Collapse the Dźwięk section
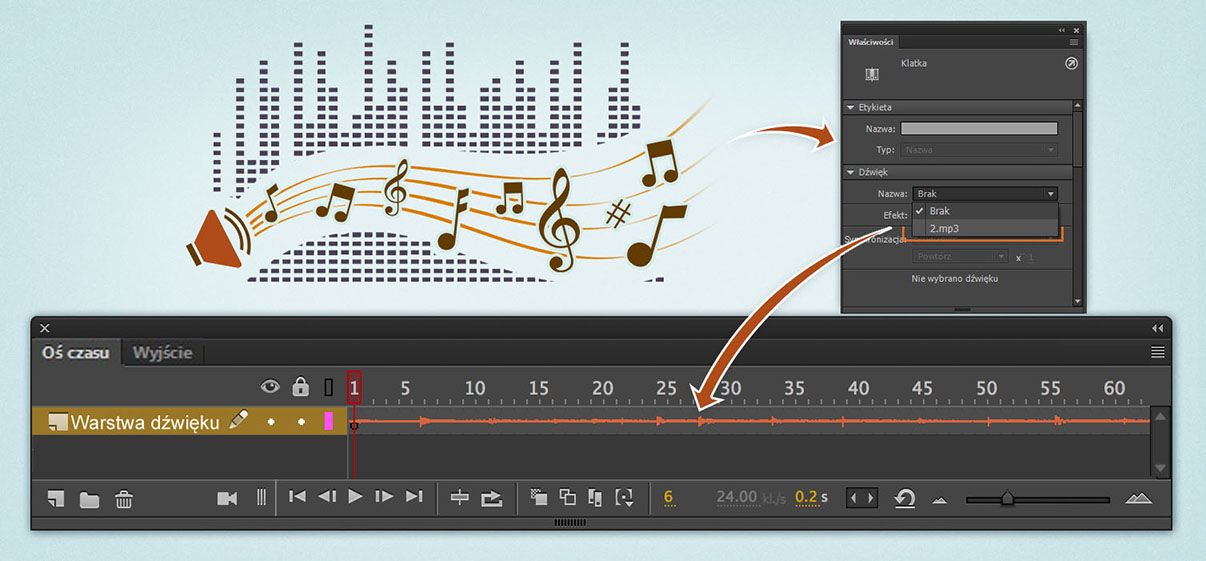The height and width of the screenshot is (561, 1206). pos(851,172)
